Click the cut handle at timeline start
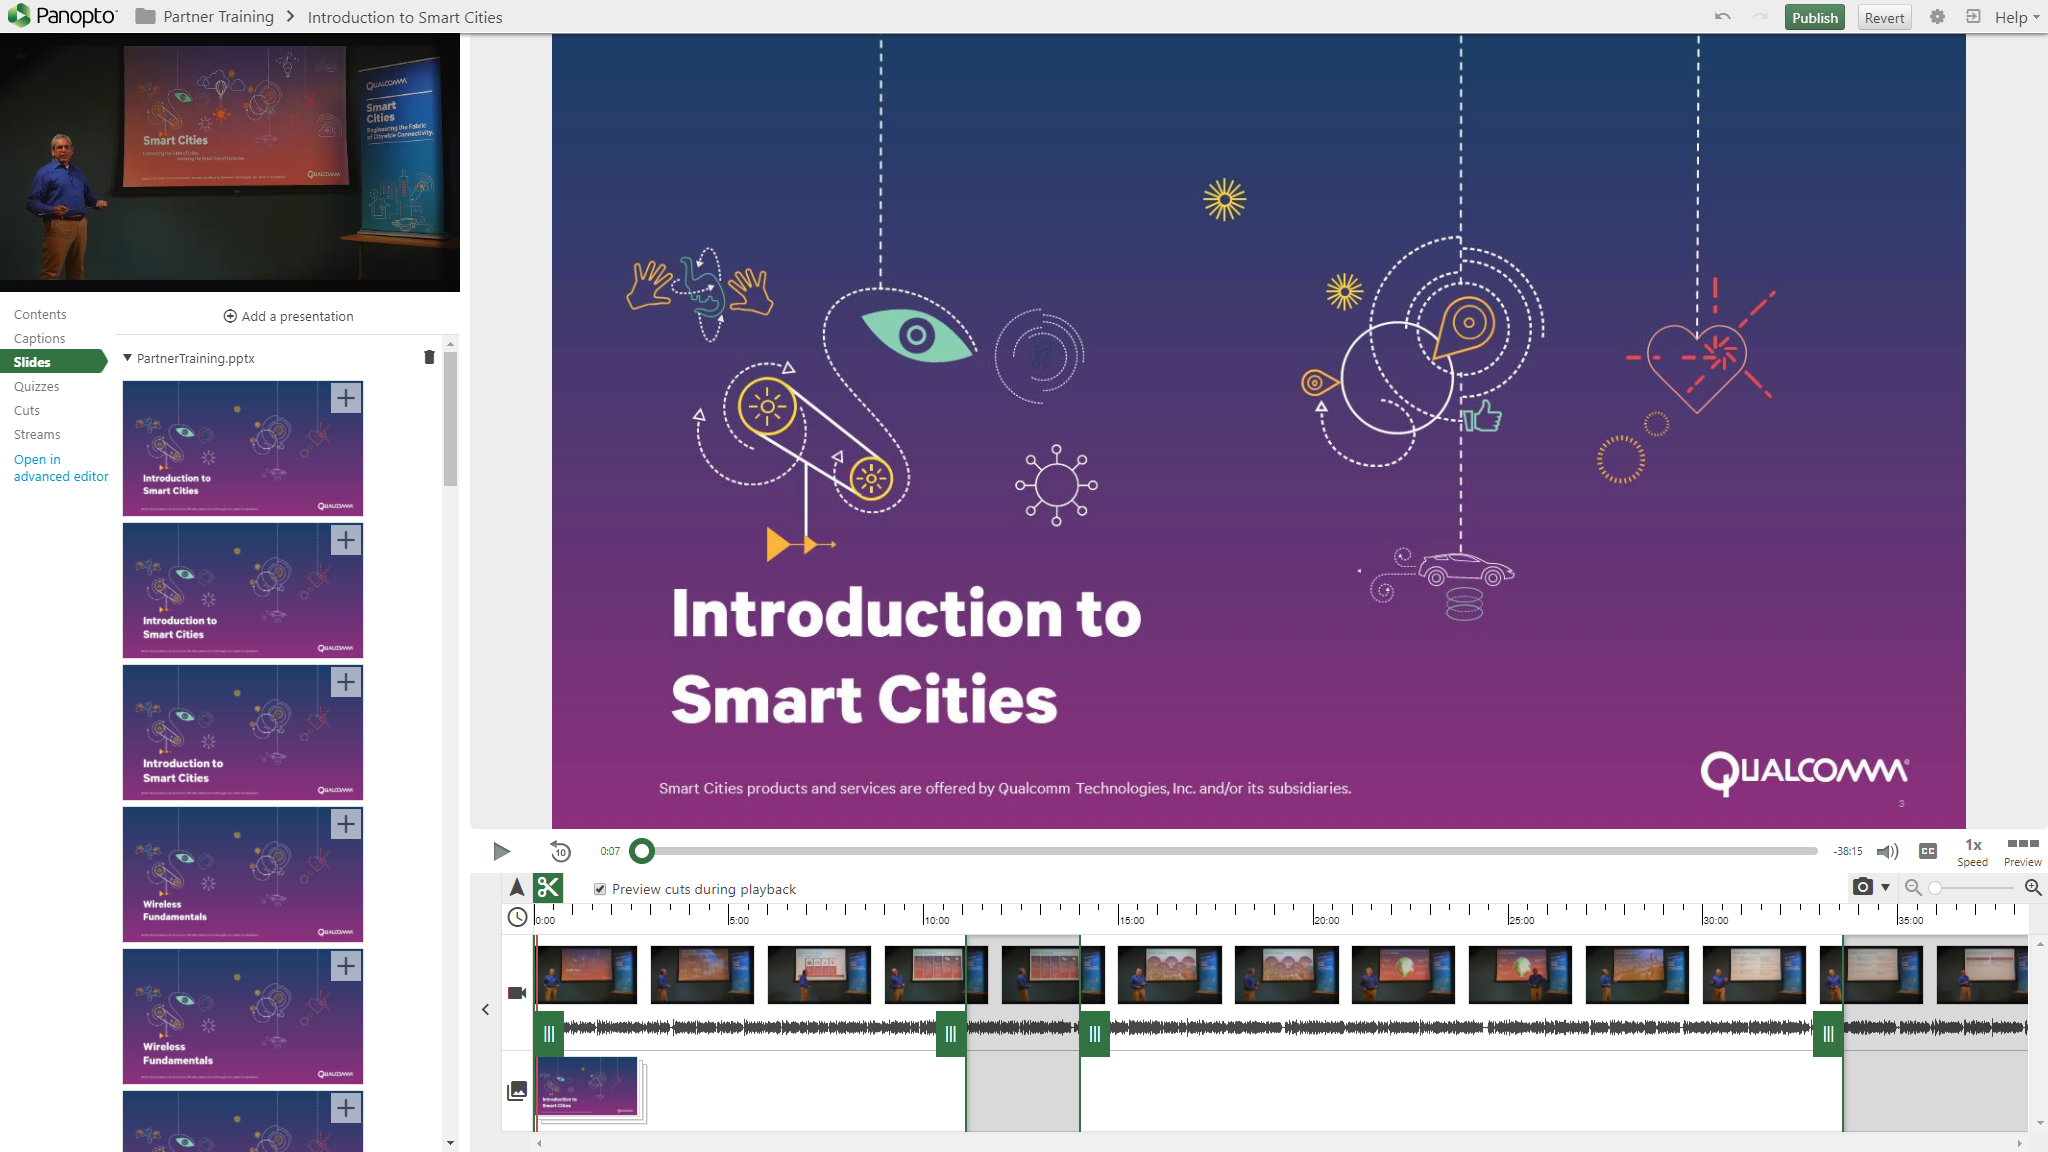 pos(549,1034)
